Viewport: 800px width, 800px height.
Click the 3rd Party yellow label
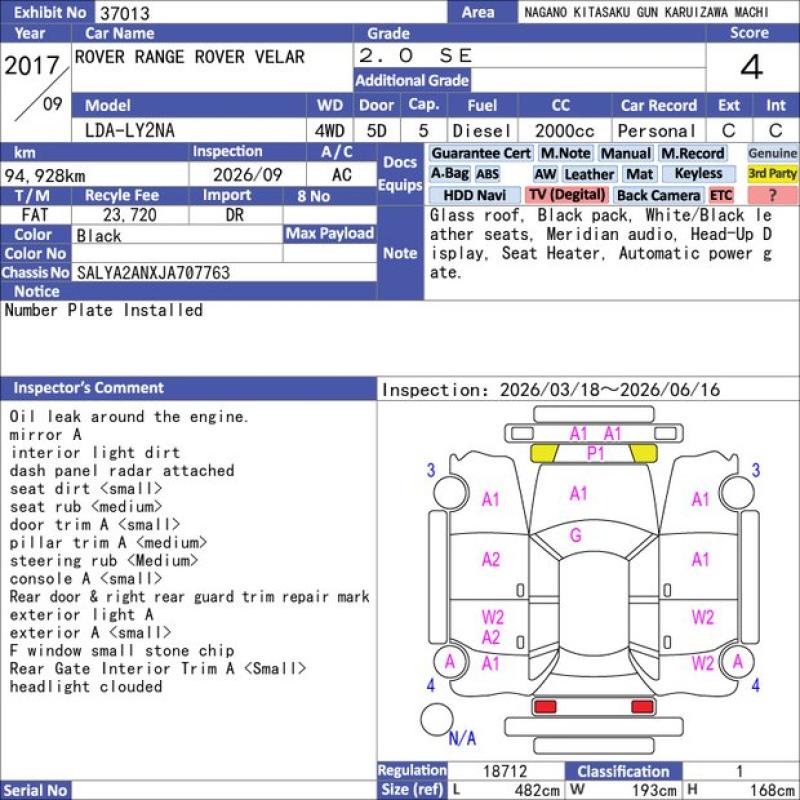tap(772, 174)
